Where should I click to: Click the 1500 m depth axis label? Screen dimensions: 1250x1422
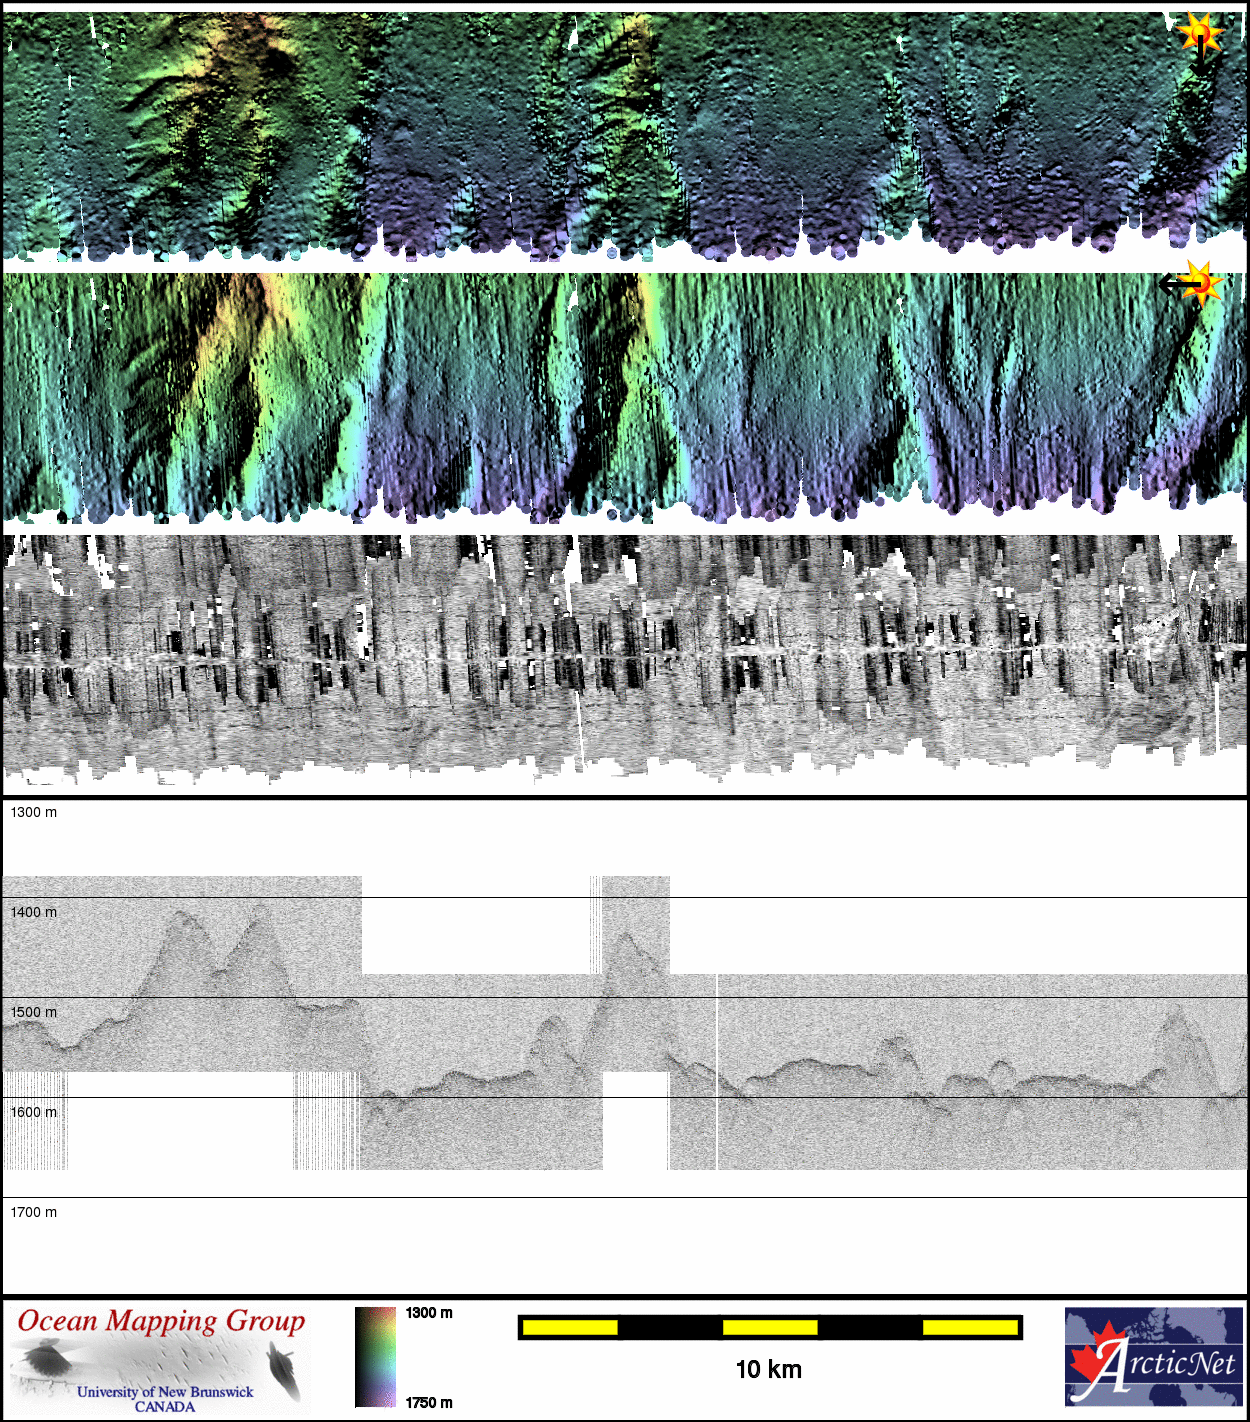[x=34, y=1012]
